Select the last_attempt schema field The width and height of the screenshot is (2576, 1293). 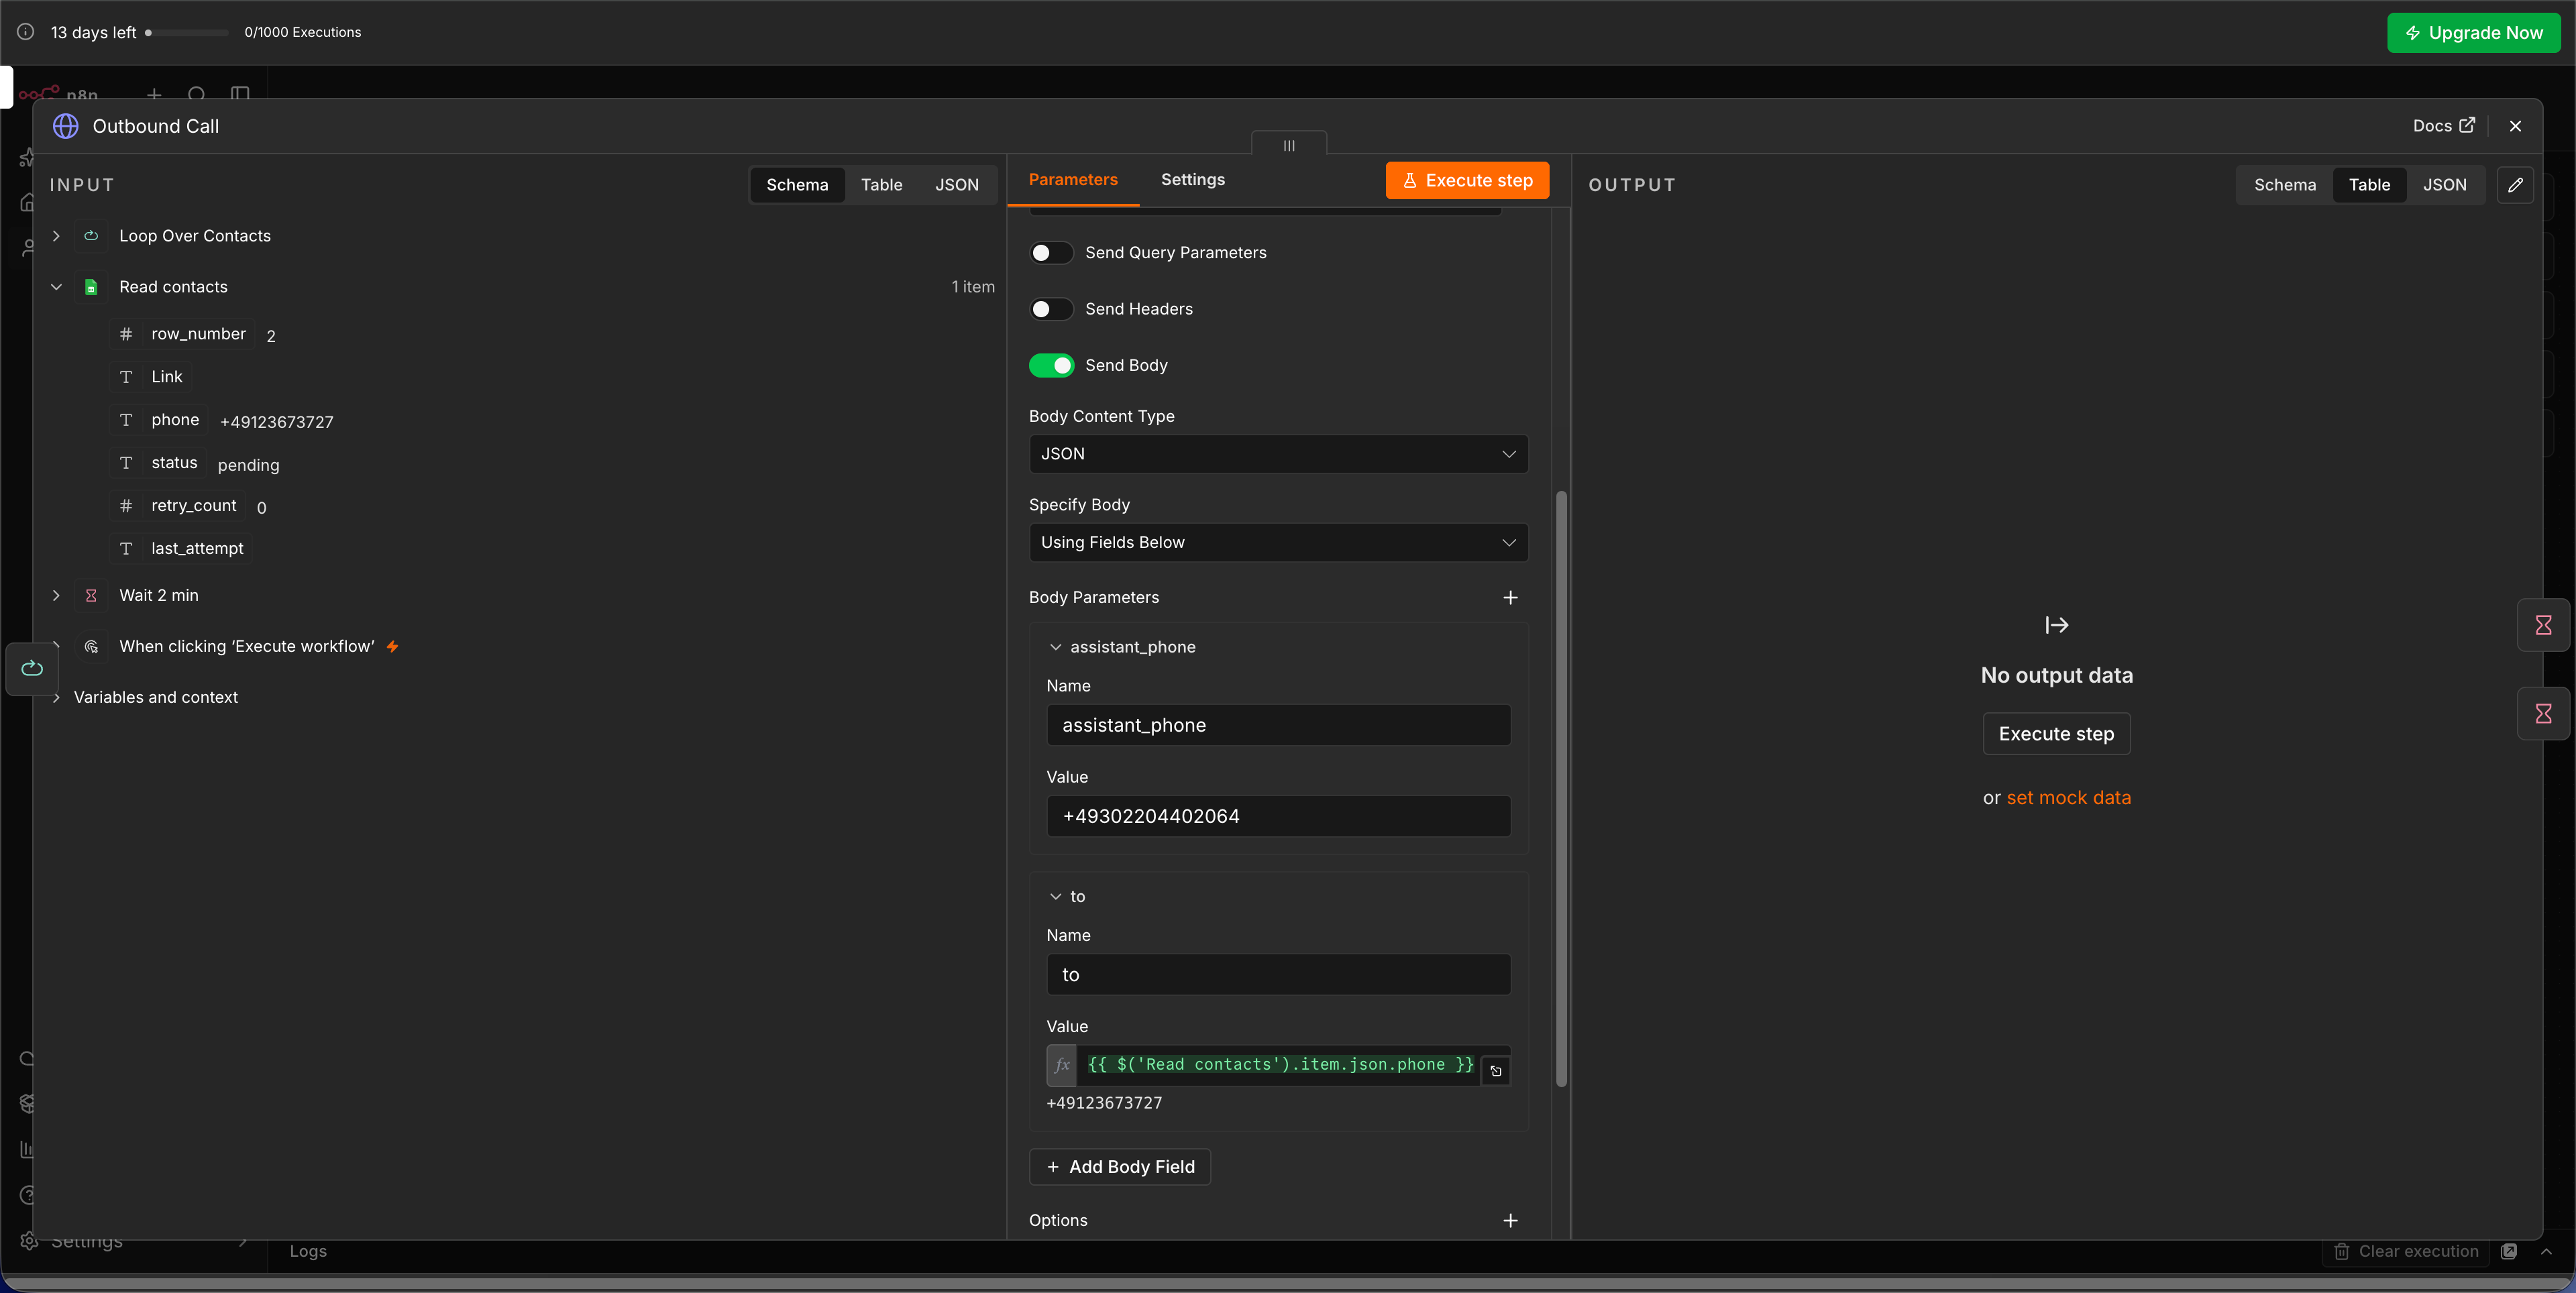(181, 549)
